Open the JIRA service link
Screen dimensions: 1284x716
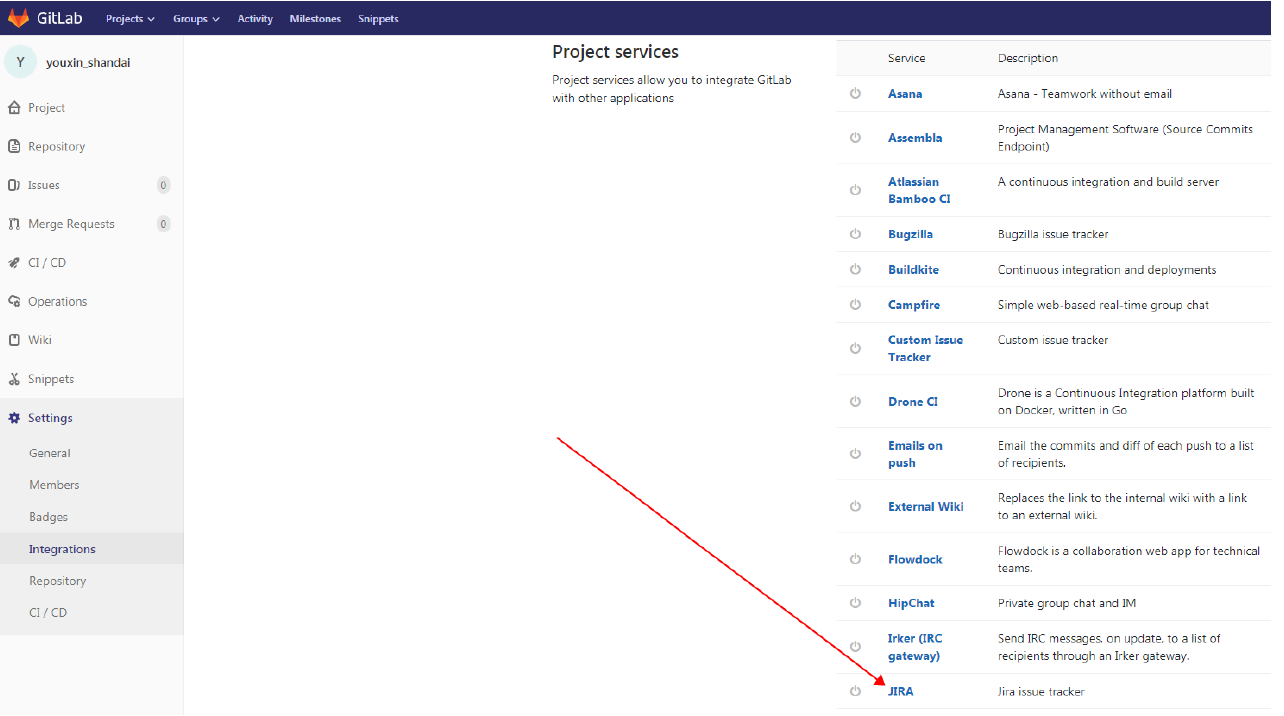pyautogui.click(x=900, y=690)
